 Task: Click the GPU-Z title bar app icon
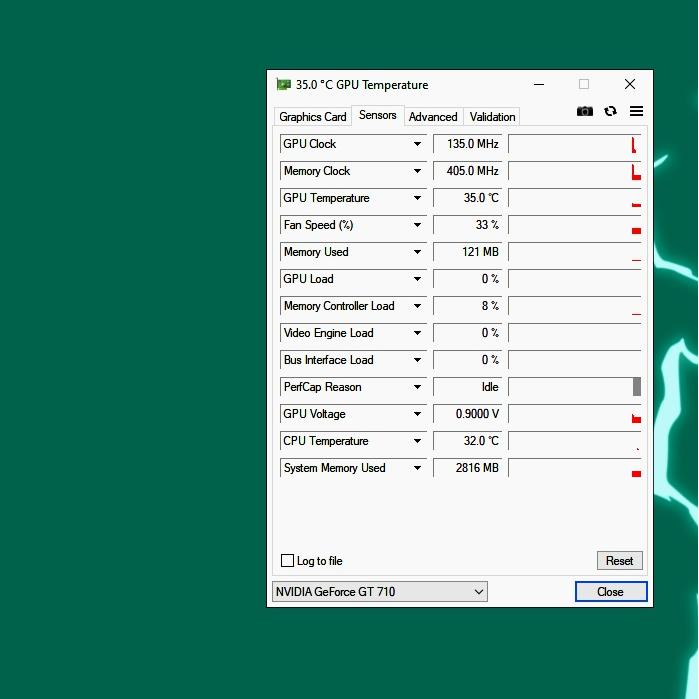[284, 85]
